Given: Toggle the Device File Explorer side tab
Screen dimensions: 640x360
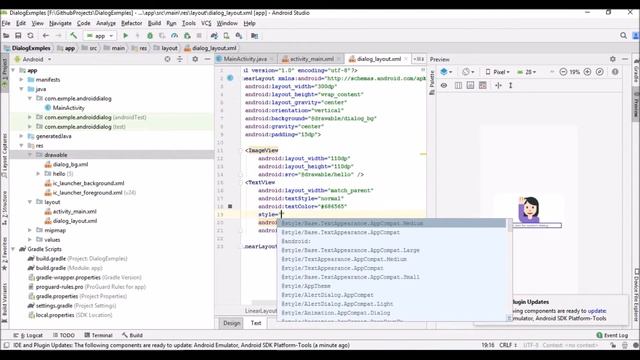Looking at the screenshot, I should click(x=636, y=295).
